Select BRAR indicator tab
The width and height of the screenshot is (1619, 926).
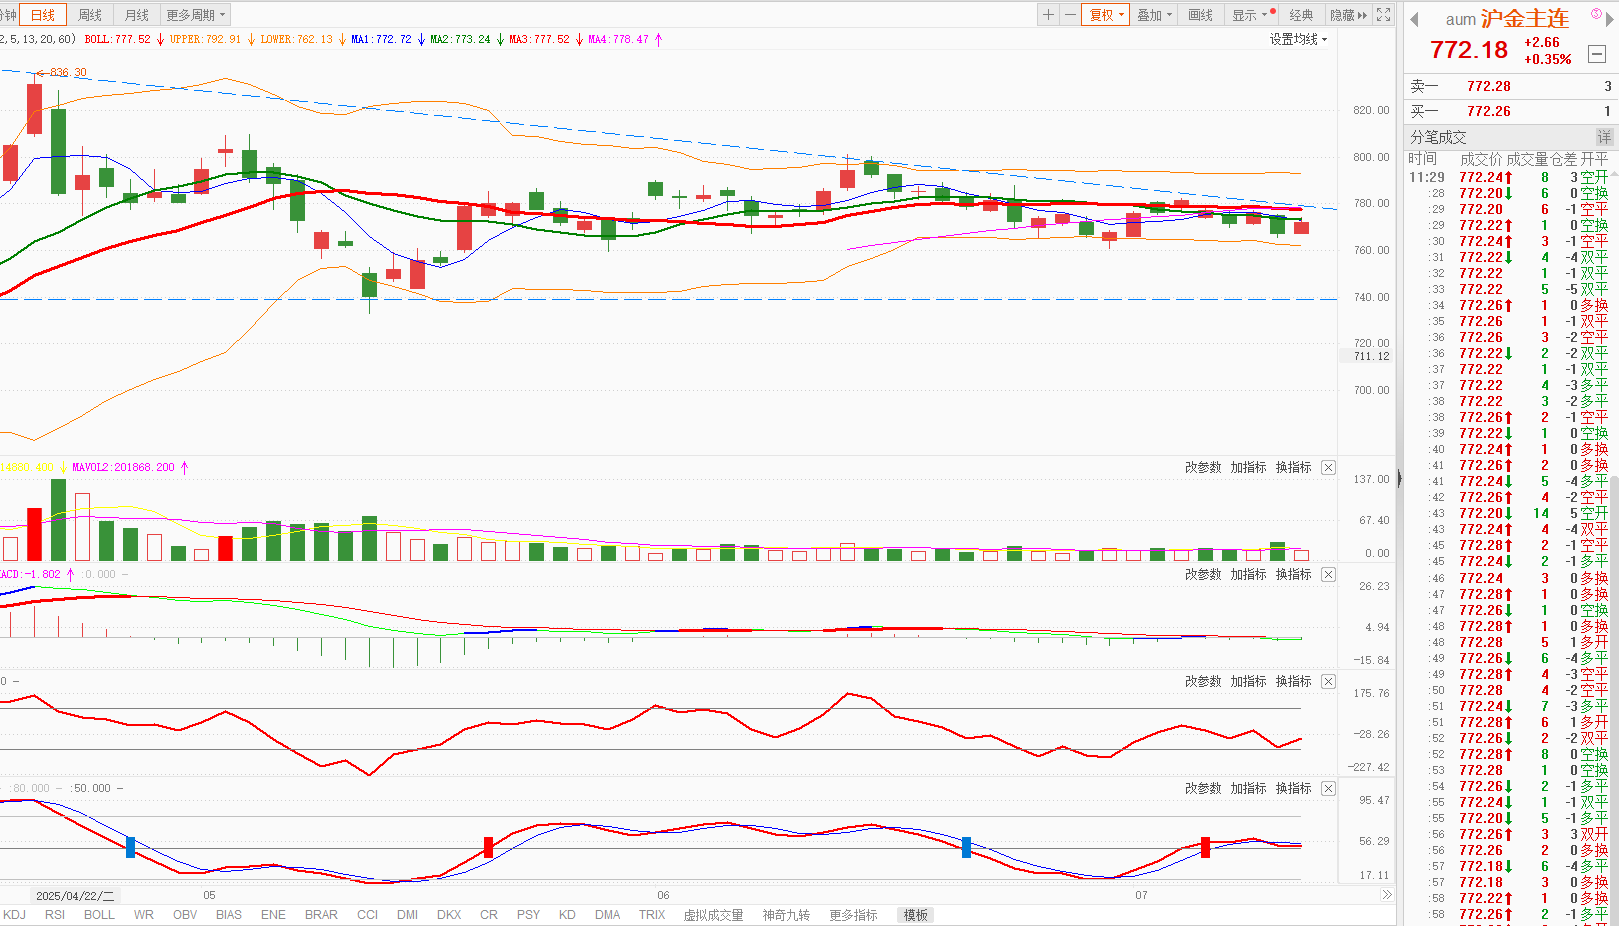pos(321,915)
